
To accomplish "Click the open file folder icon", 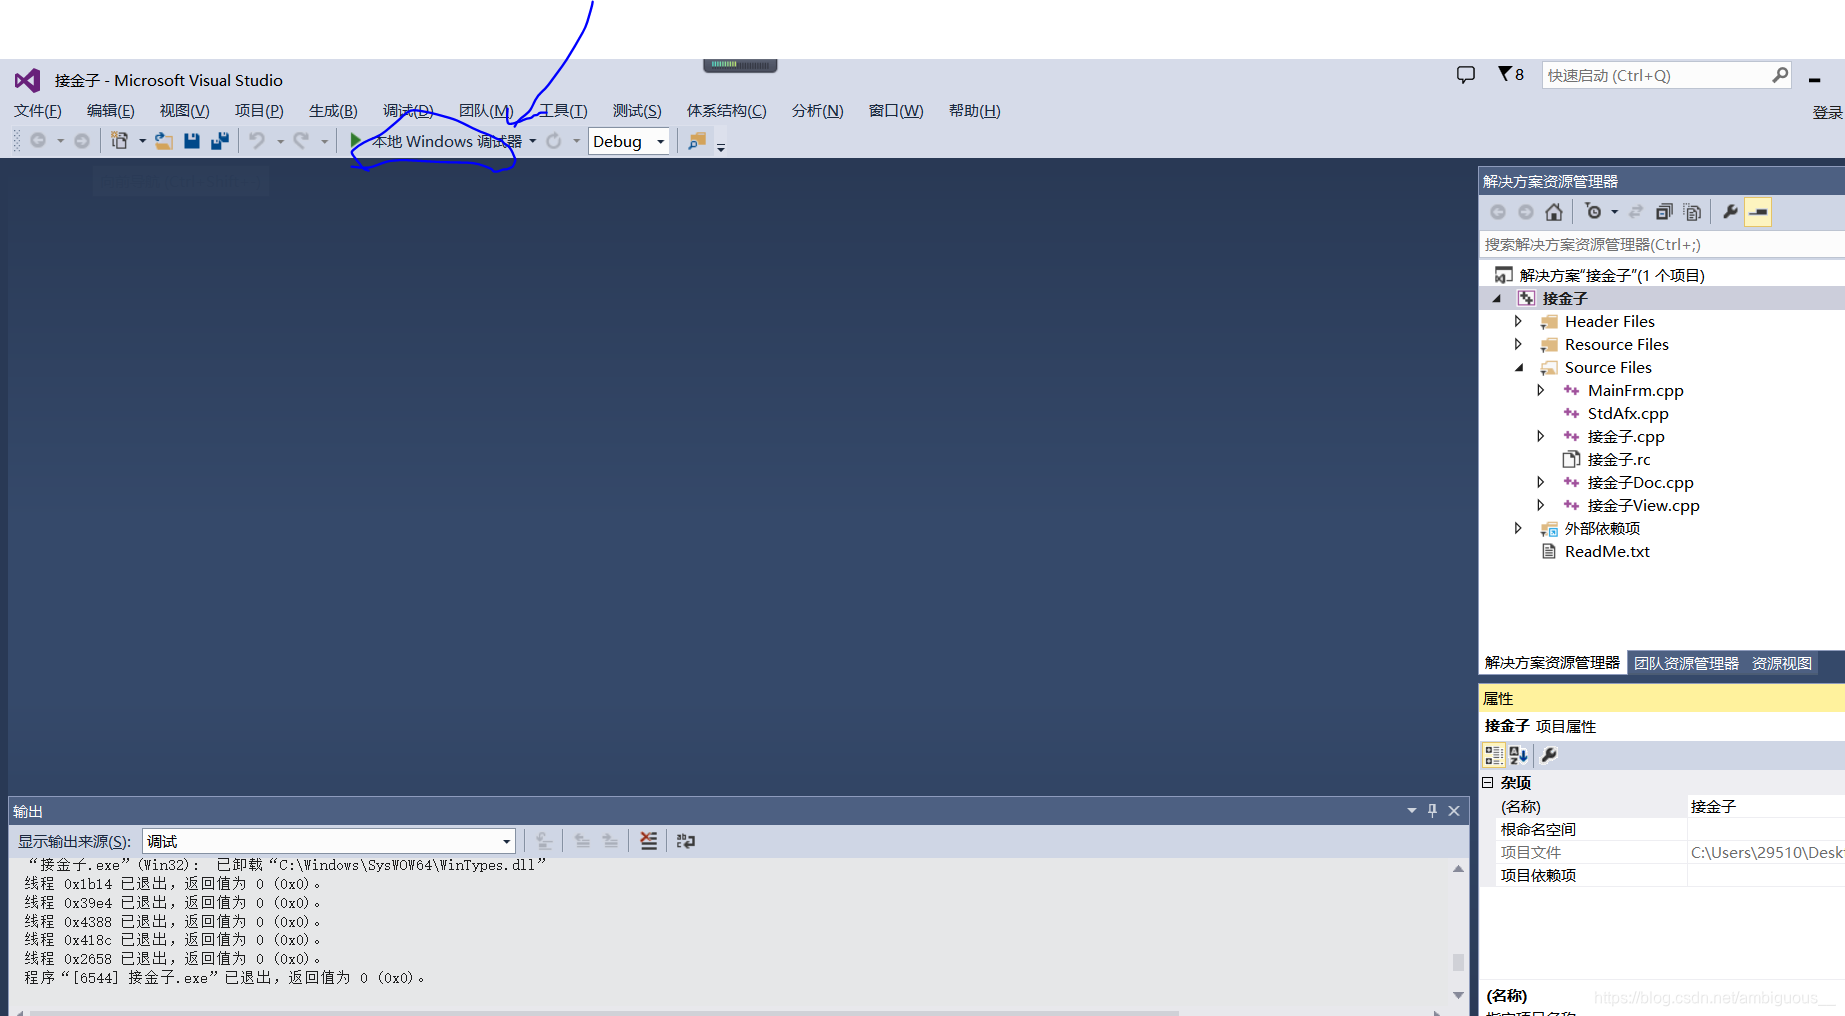I will pos(164,141).
